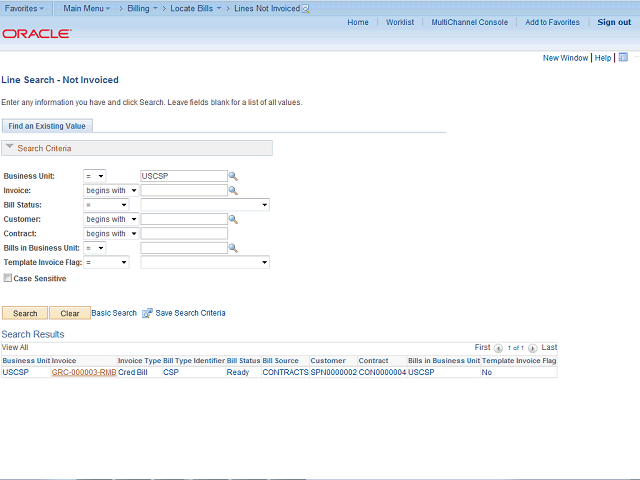Click the Cred Bill invoice type cell
The width and height of the screenshot is (640, 480).
(x=133, y=372)
